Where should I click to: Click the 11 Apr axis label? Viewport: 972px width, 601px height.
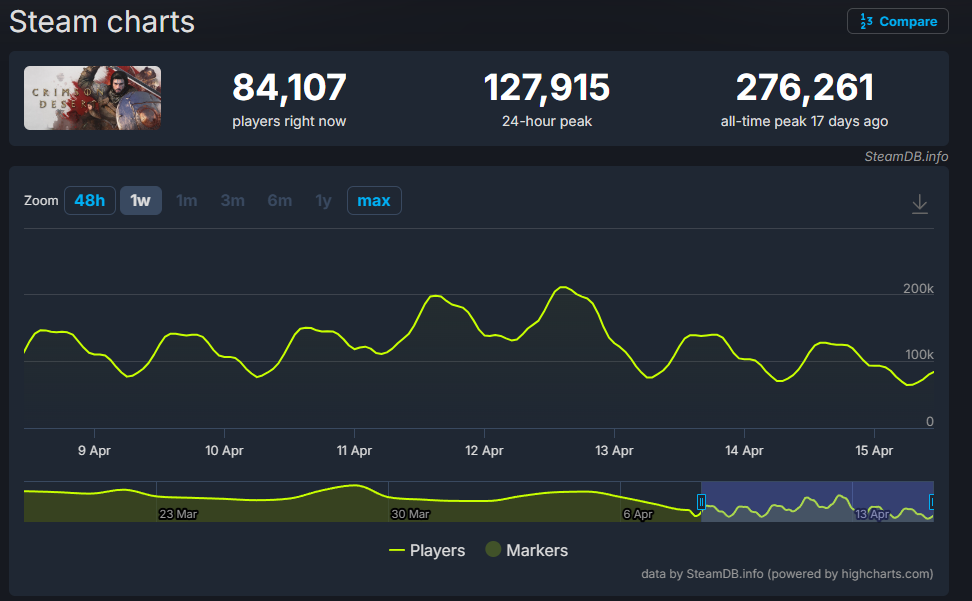pyautogui.click(x=354, y=450)
